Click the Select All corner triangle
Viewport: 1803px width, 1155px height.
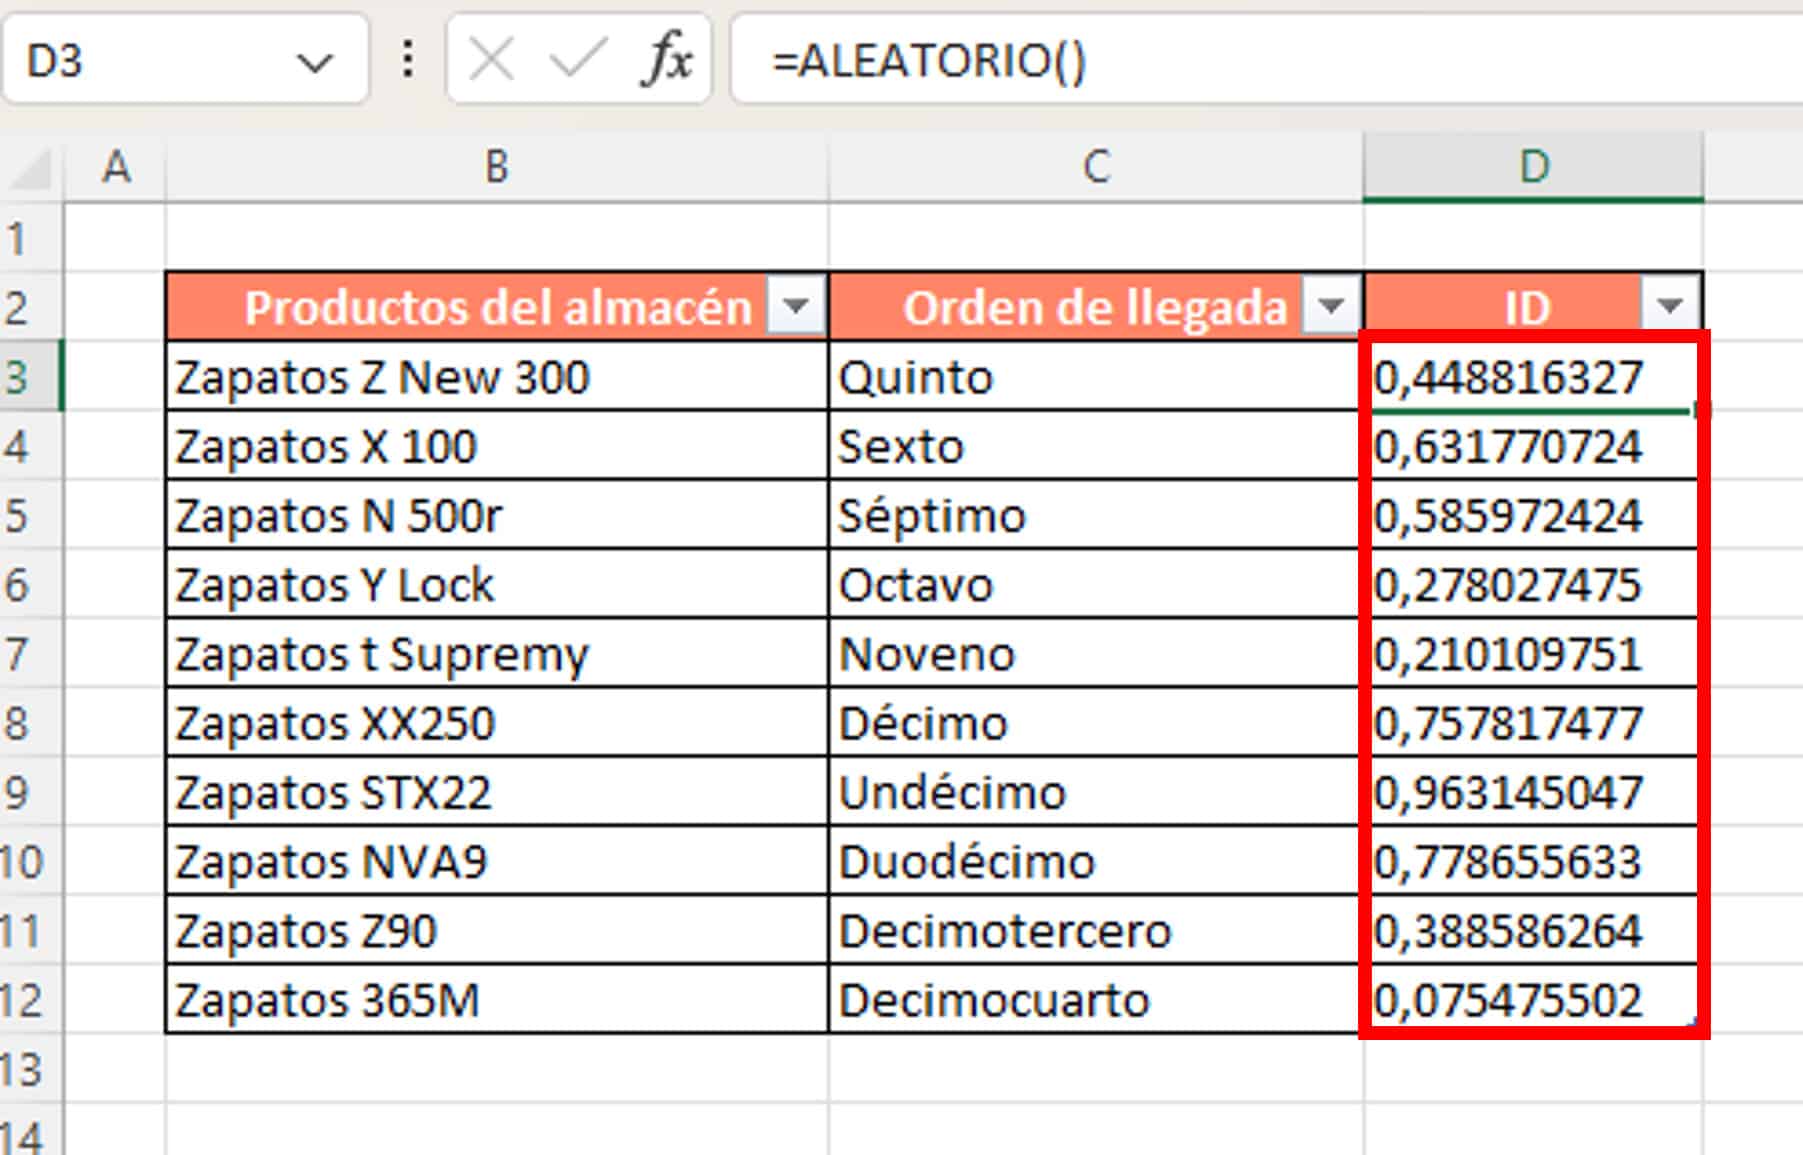(32, 168)
